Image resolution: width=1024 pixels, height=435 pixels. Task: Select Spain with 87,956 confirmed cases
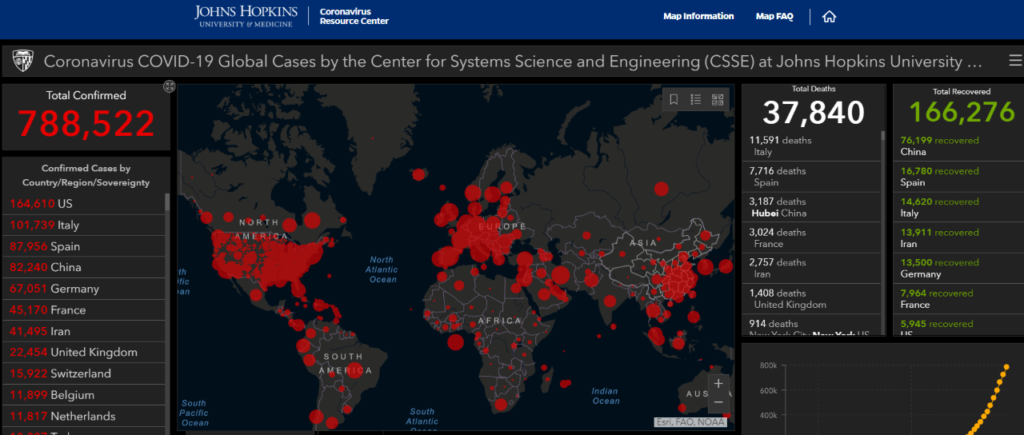point(84,246)
